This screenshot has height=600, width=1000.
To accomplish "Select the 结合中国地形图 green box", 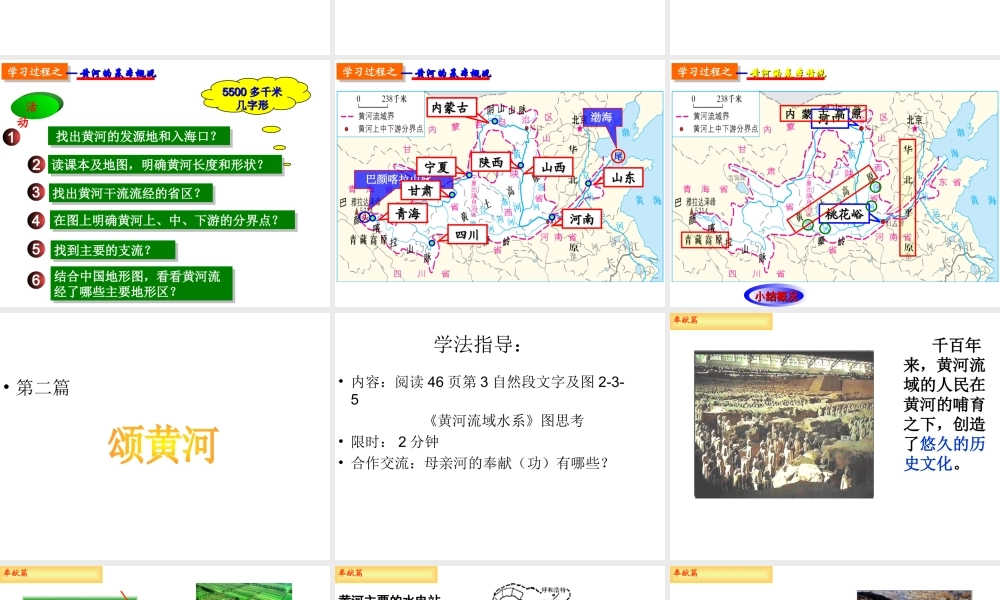I will tap(142, 284).
